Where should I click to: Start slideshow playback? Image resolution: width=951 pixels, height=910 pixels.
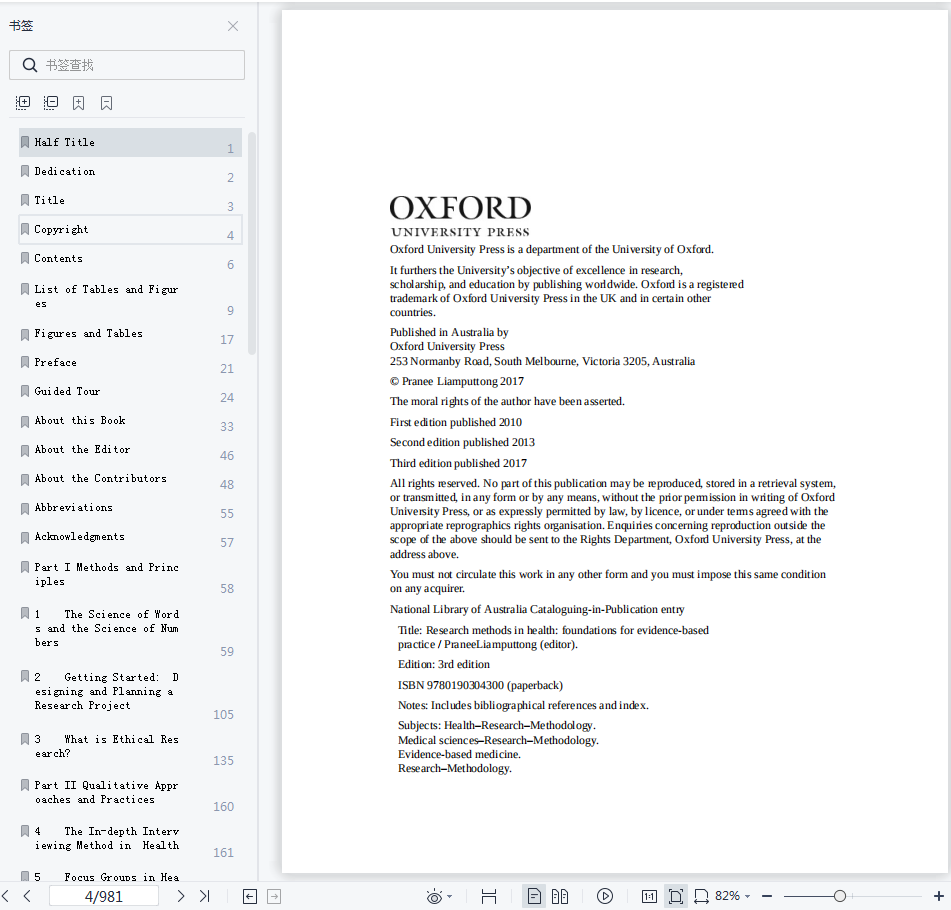(x=605, y=896)
